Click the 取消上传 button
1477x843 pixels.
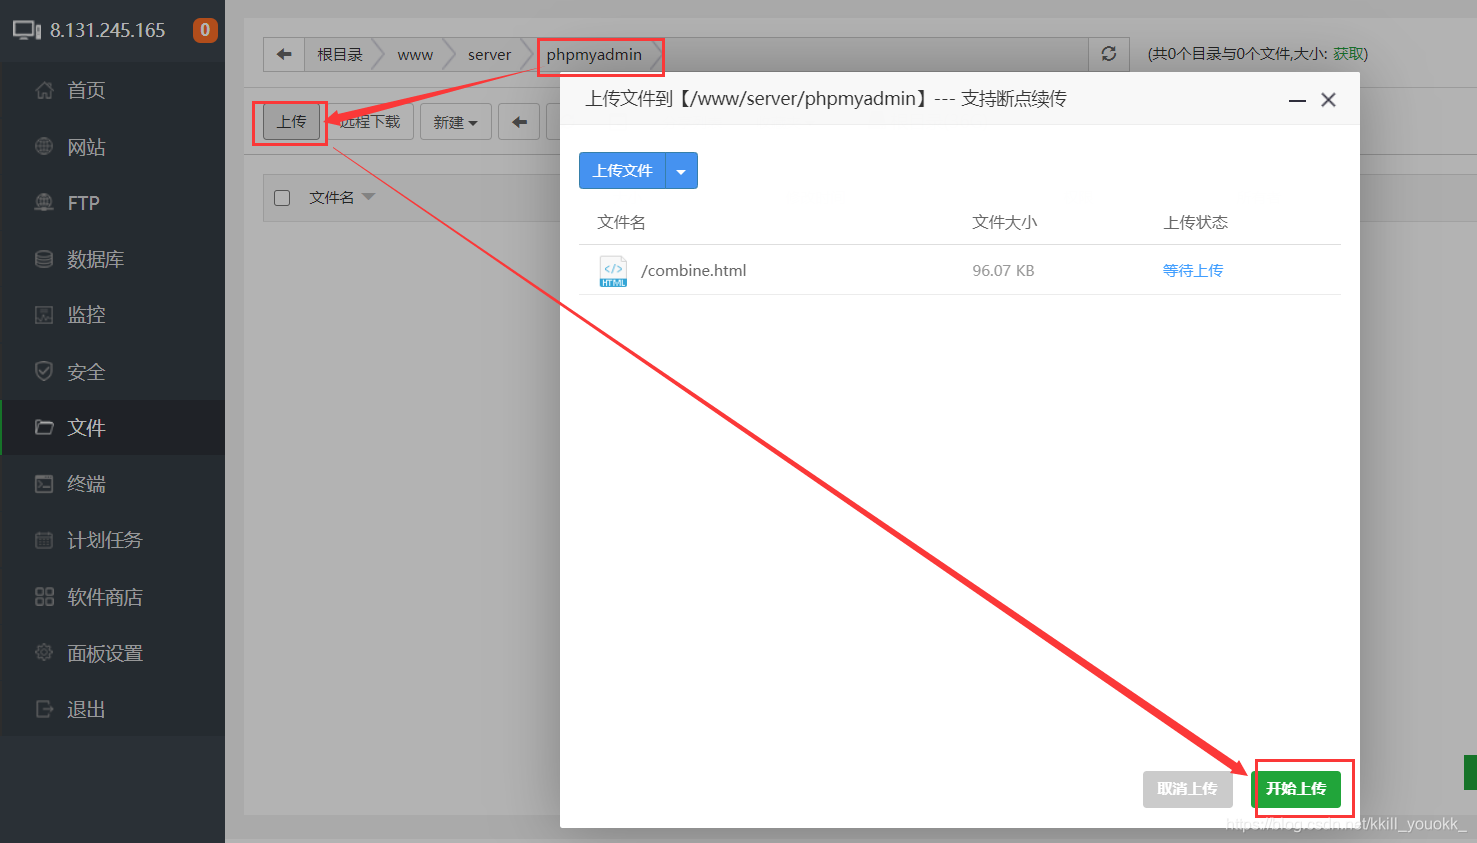1187,789
